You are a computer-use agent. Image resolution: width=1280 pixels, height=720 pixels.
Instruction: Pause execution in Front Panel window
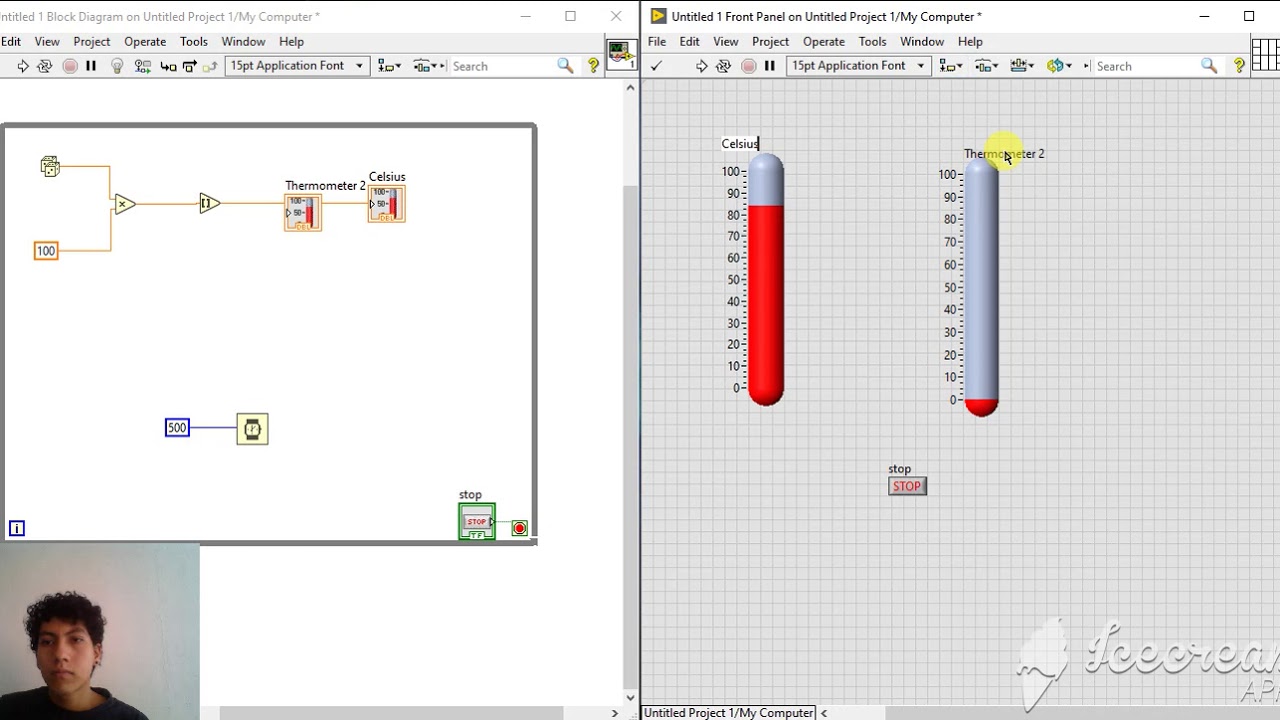770,66
